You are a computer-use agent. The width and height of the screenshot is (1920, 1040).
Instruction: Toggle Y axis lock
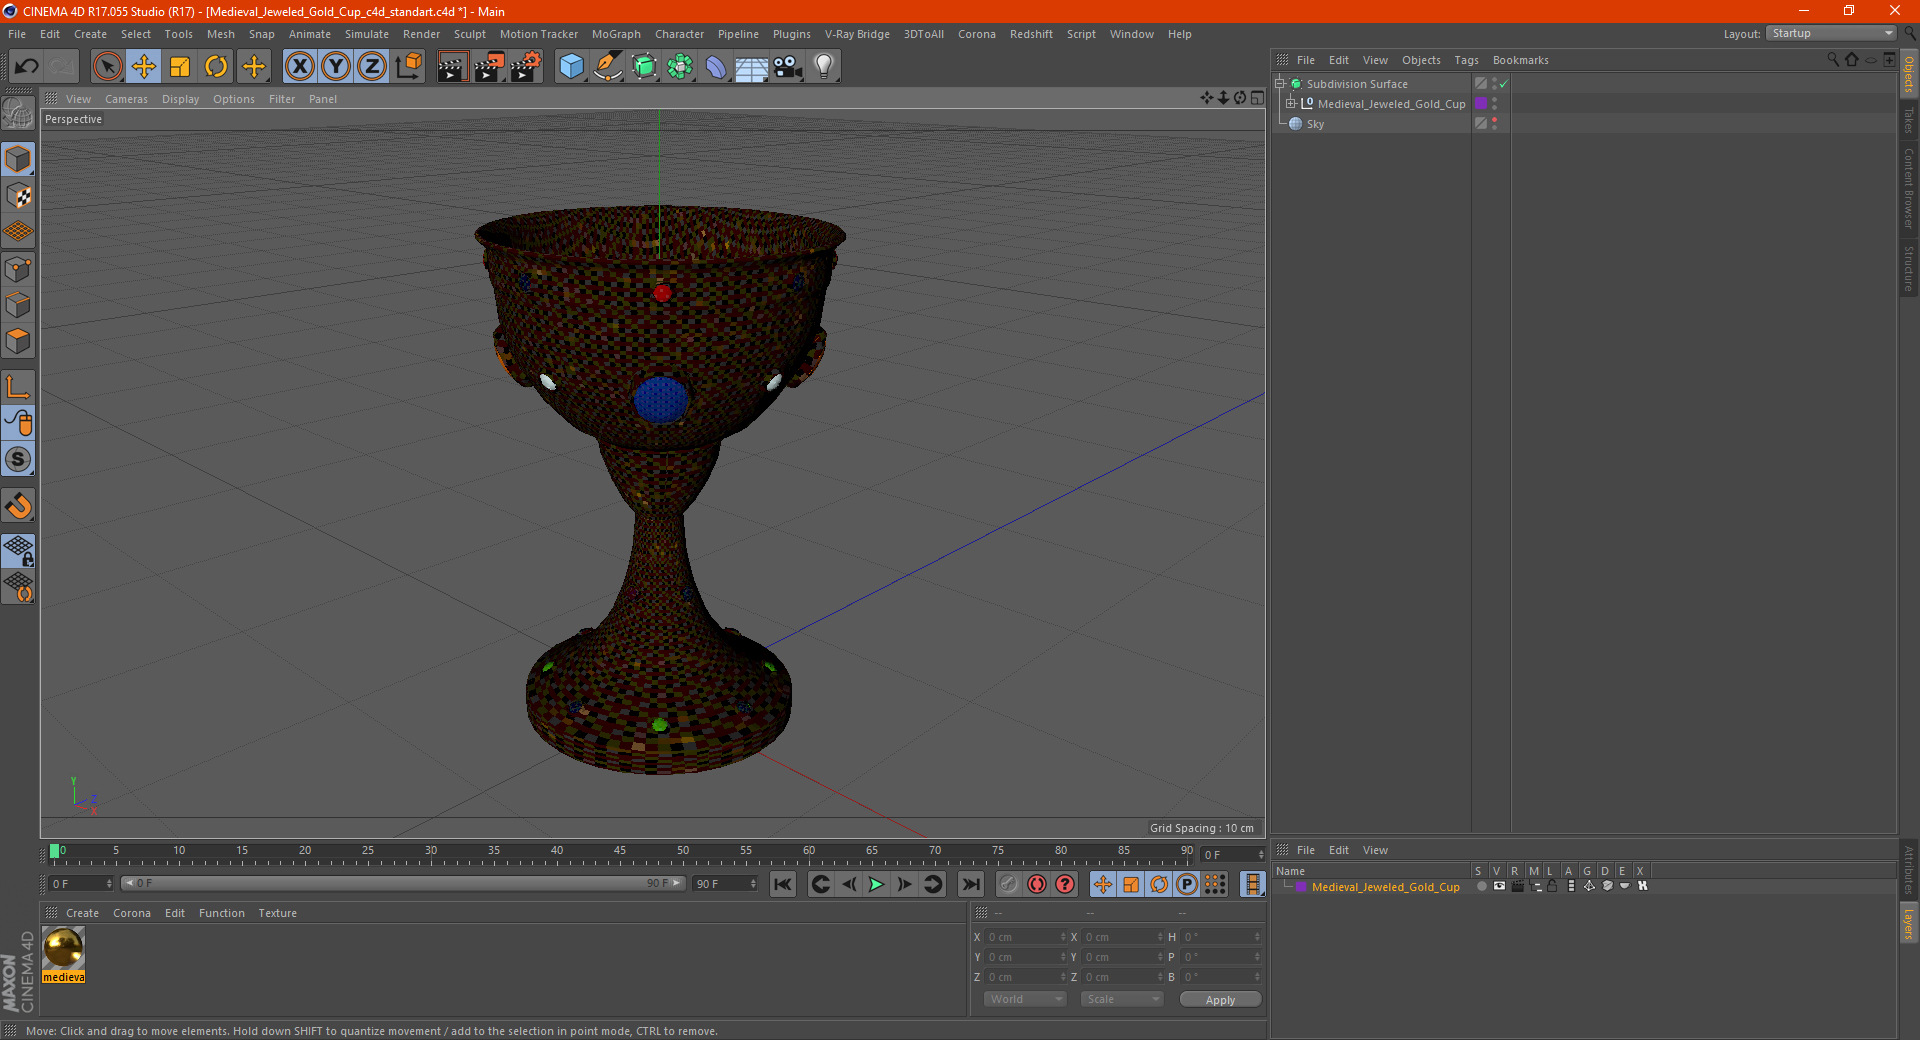[336, 67]
